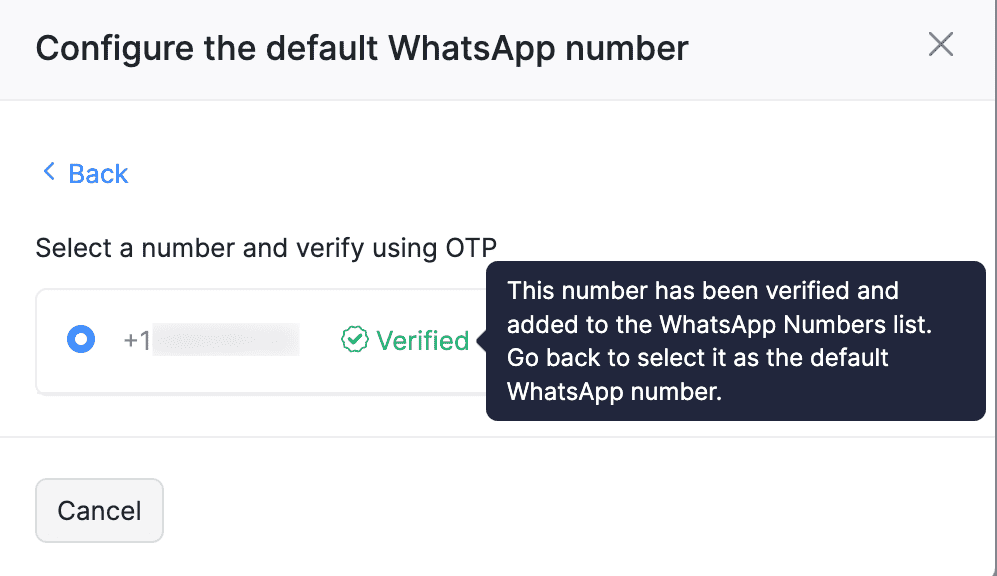Click the dialog title Configure the default WhatsApp number
997x576 pixels.
[x=362, y=47]
